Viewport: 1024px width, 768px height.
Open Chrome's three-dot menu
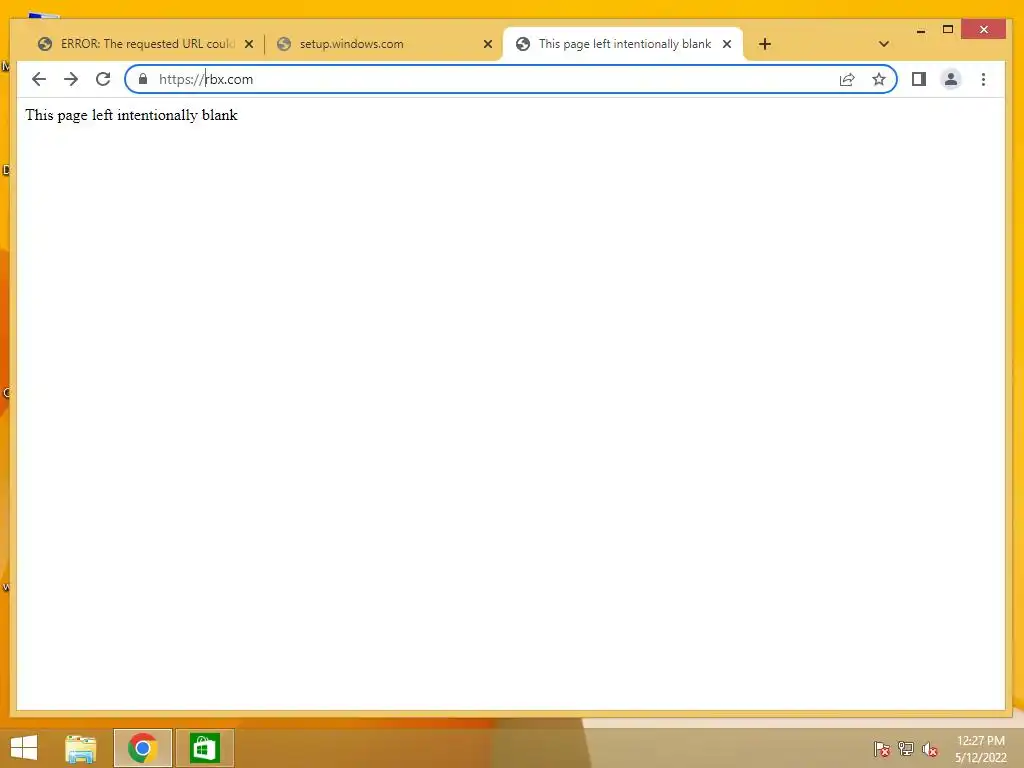(x=984, y=79)
